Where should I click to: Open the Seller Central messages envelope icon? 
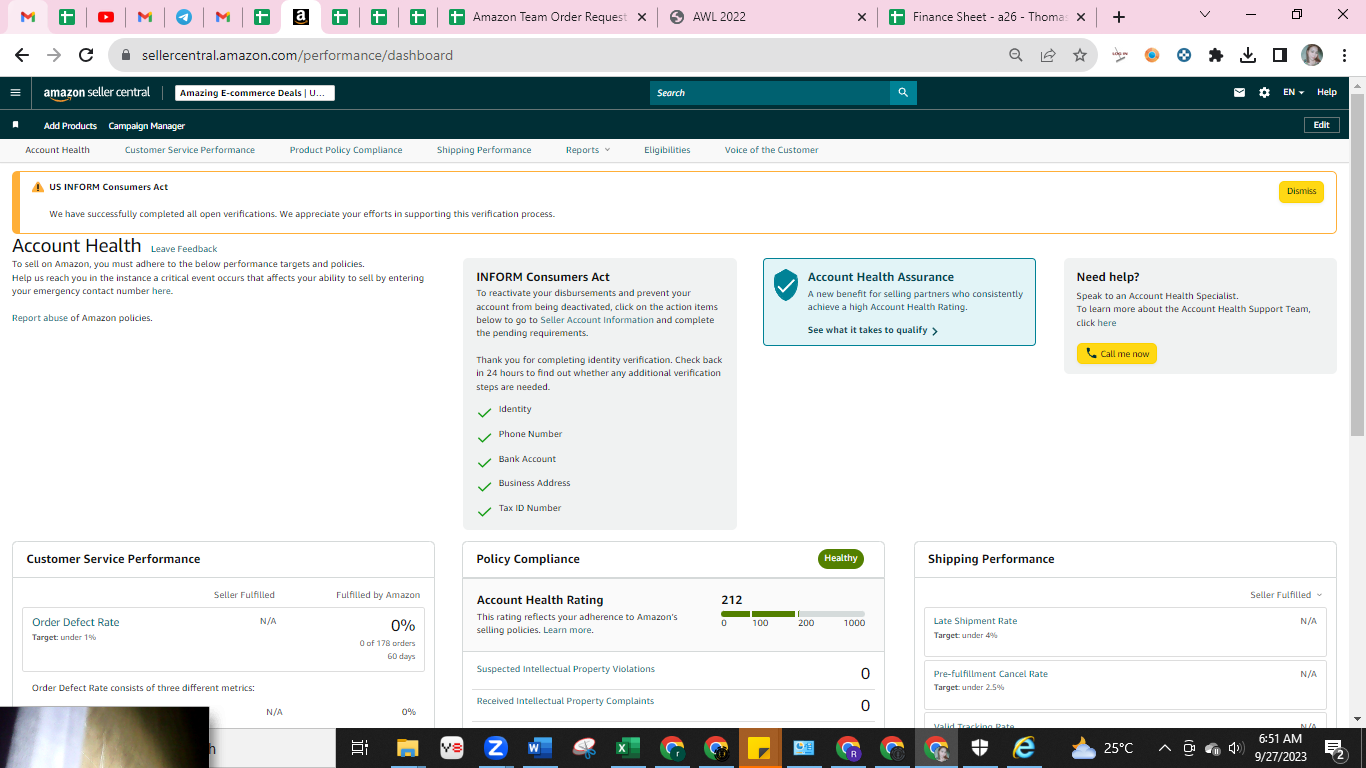pyautogui.click(x=1240, y=93)
